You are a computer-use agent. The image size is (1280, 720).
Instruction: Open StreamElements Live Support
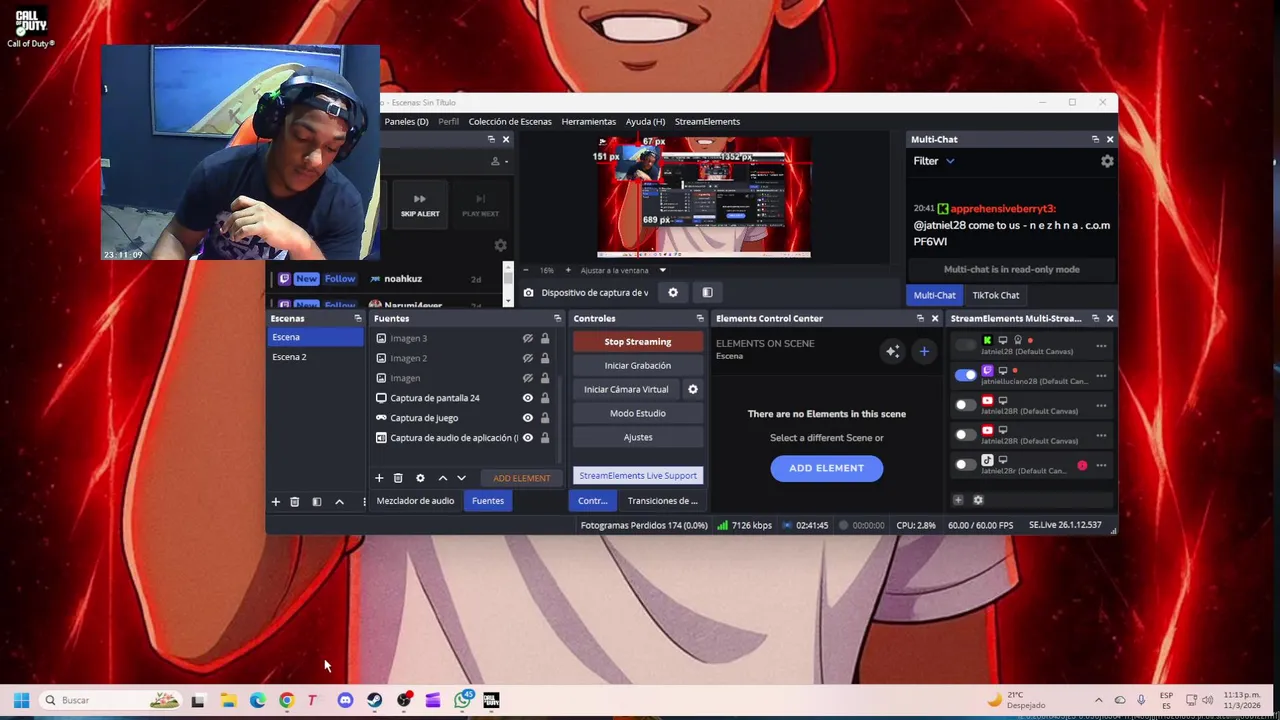click(x=638, y=476)
